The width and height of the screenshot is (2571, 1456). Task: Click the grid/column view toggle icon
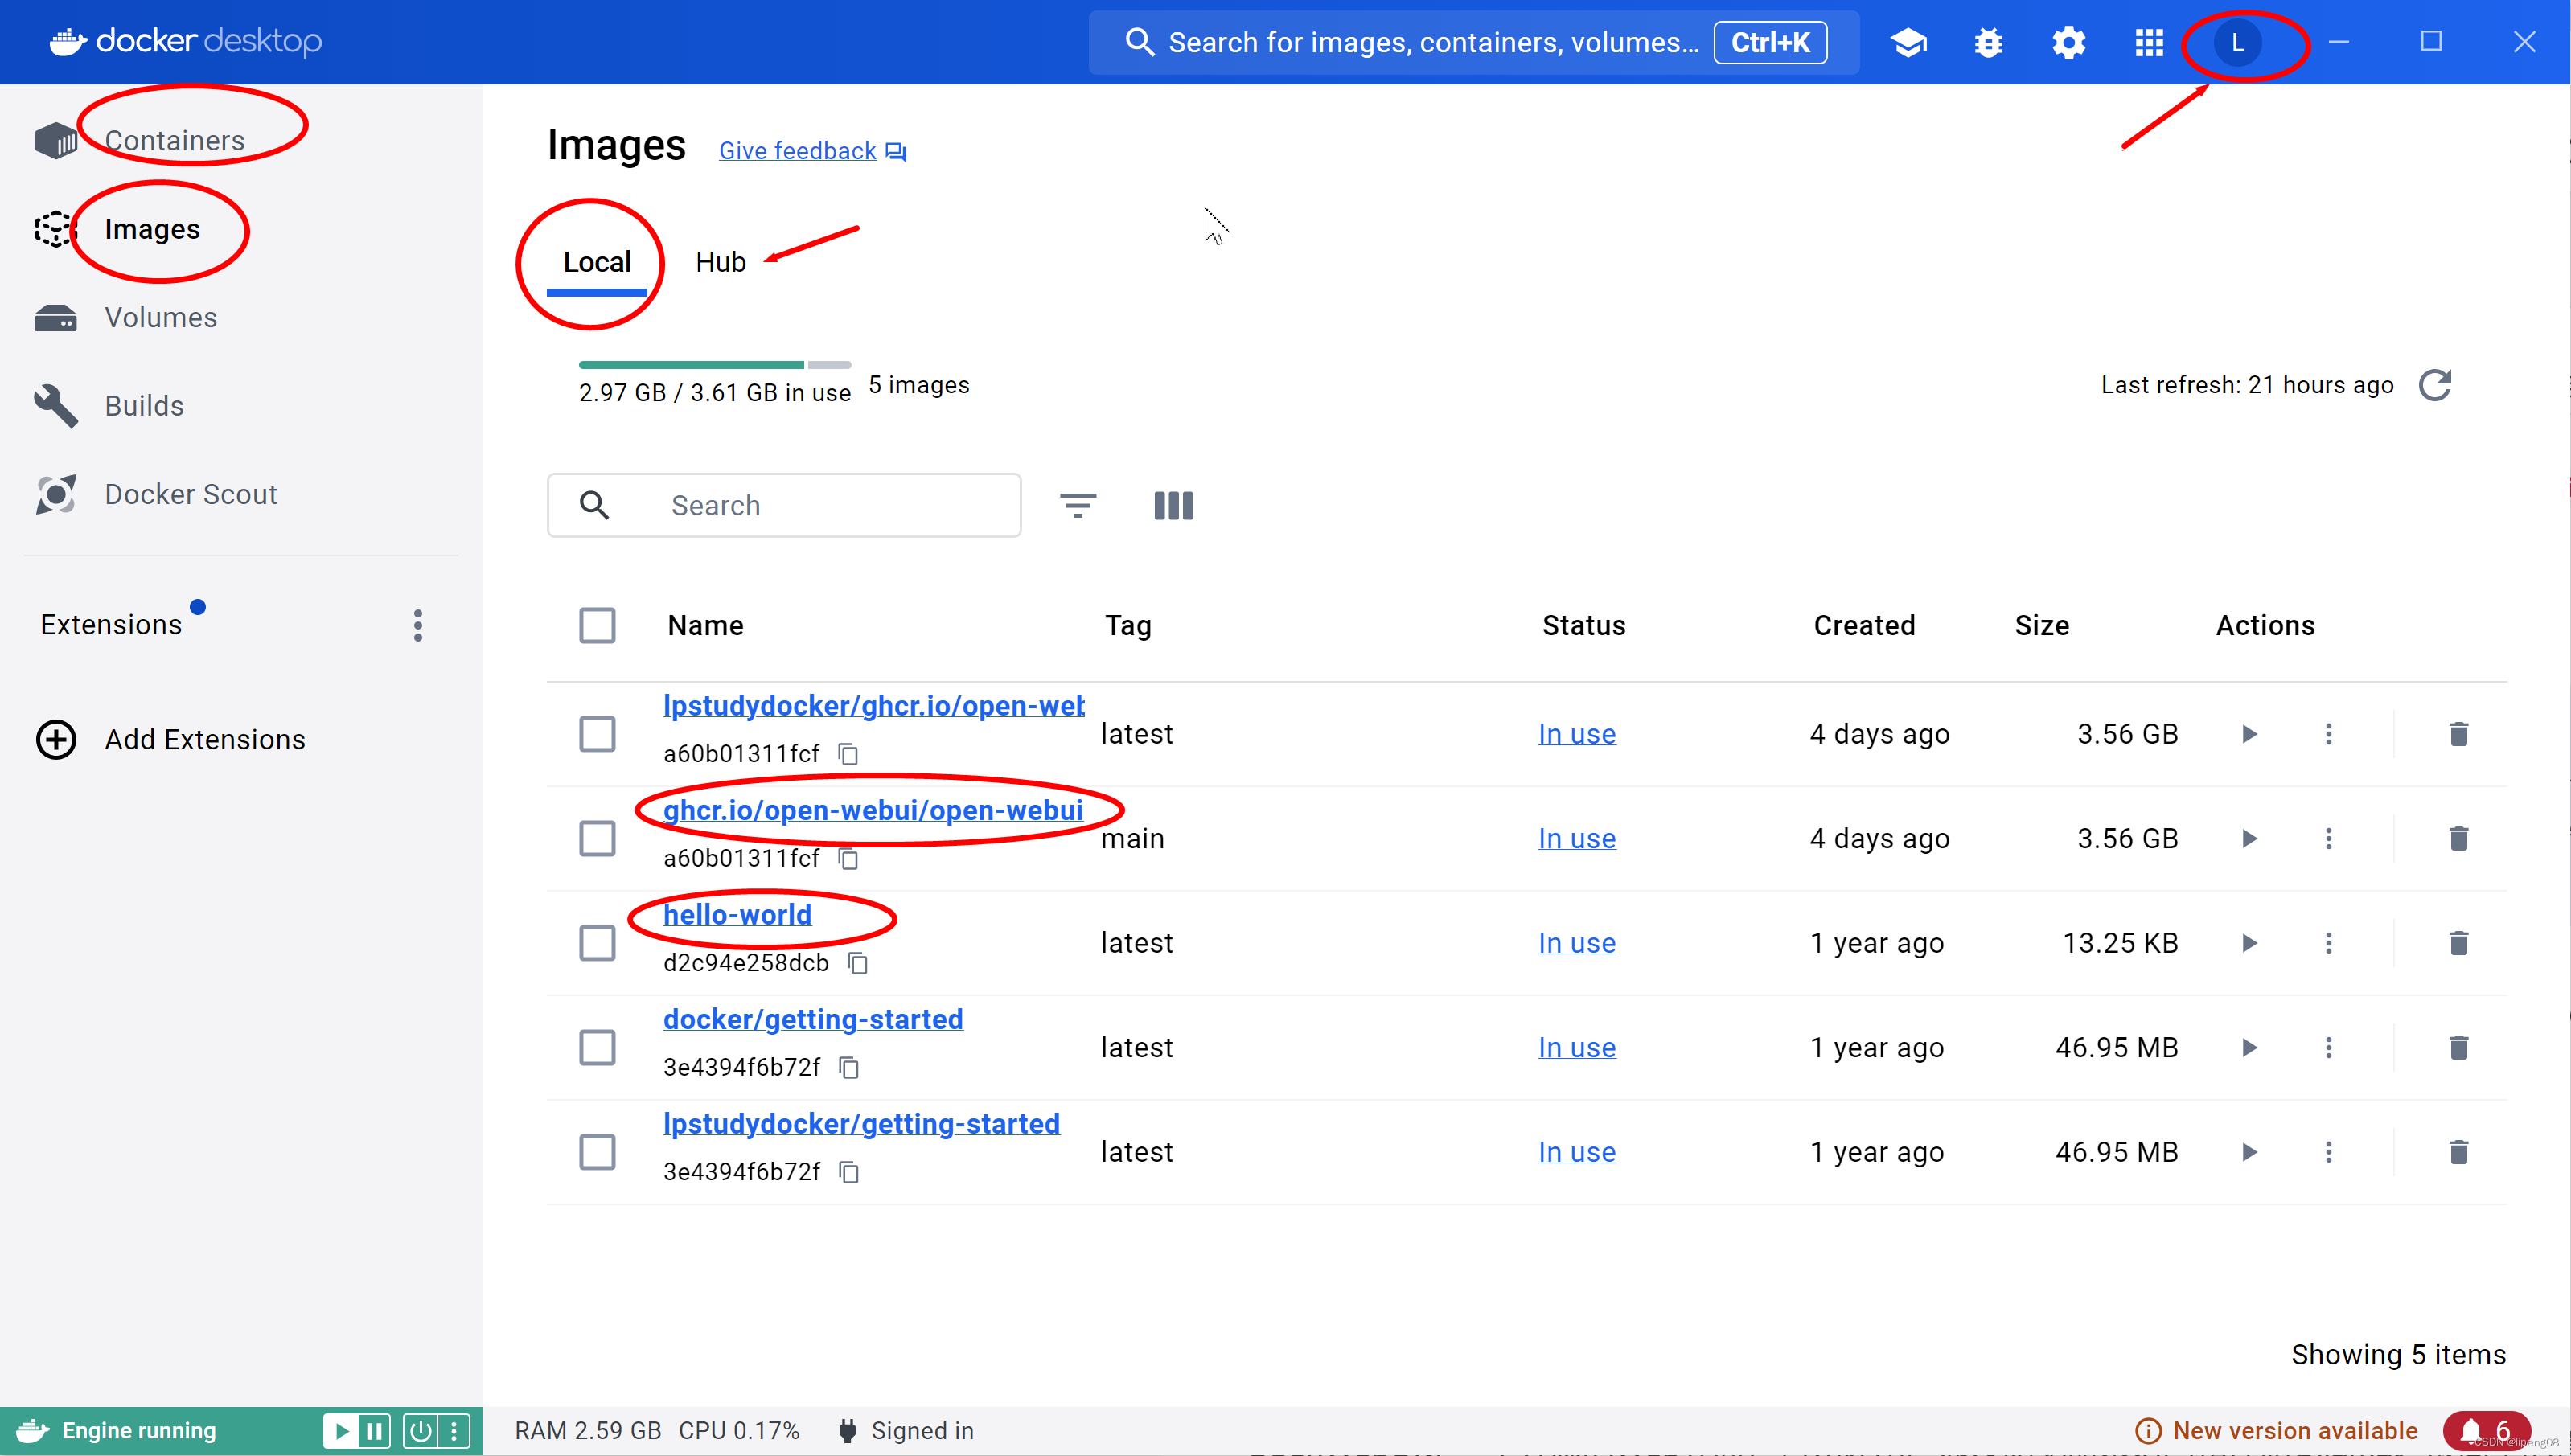pos(1174,505)
